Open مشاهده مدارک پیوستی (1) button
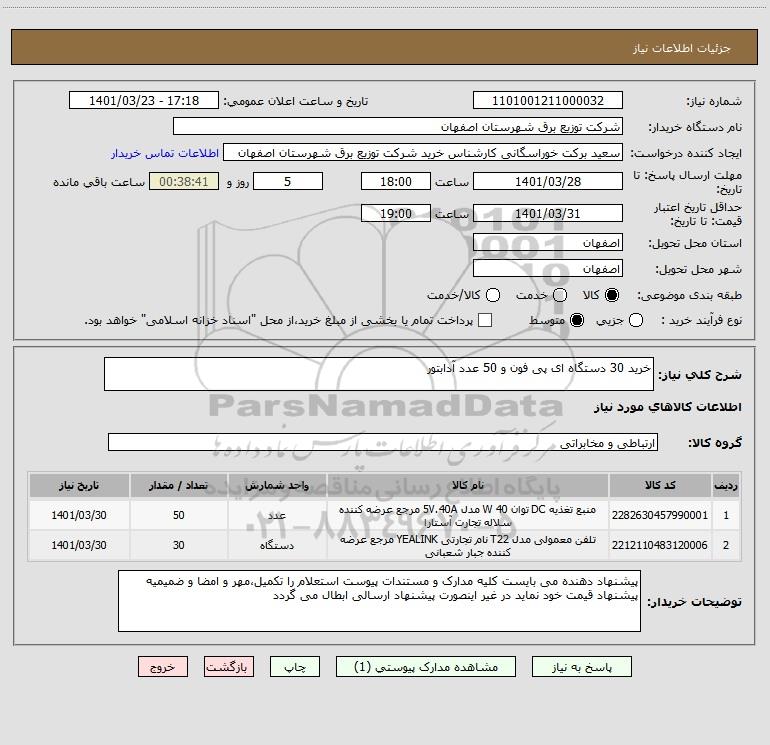Image resolution: width=770 pixels, height=745 pixels. pos(426,667)
